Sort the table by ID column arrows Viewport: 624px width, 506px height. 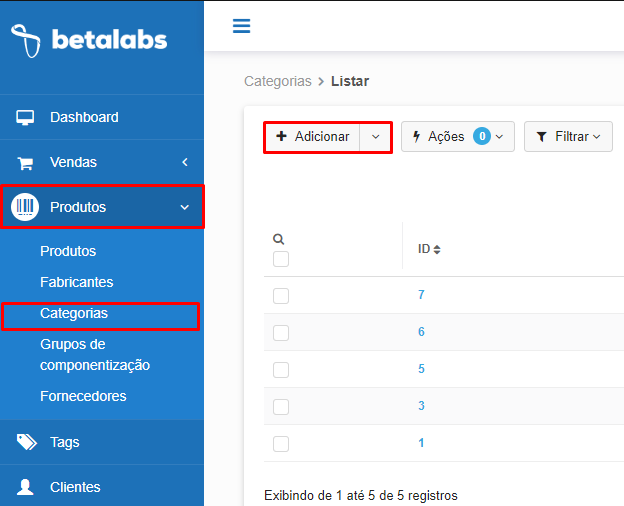(x=437, y=250)
